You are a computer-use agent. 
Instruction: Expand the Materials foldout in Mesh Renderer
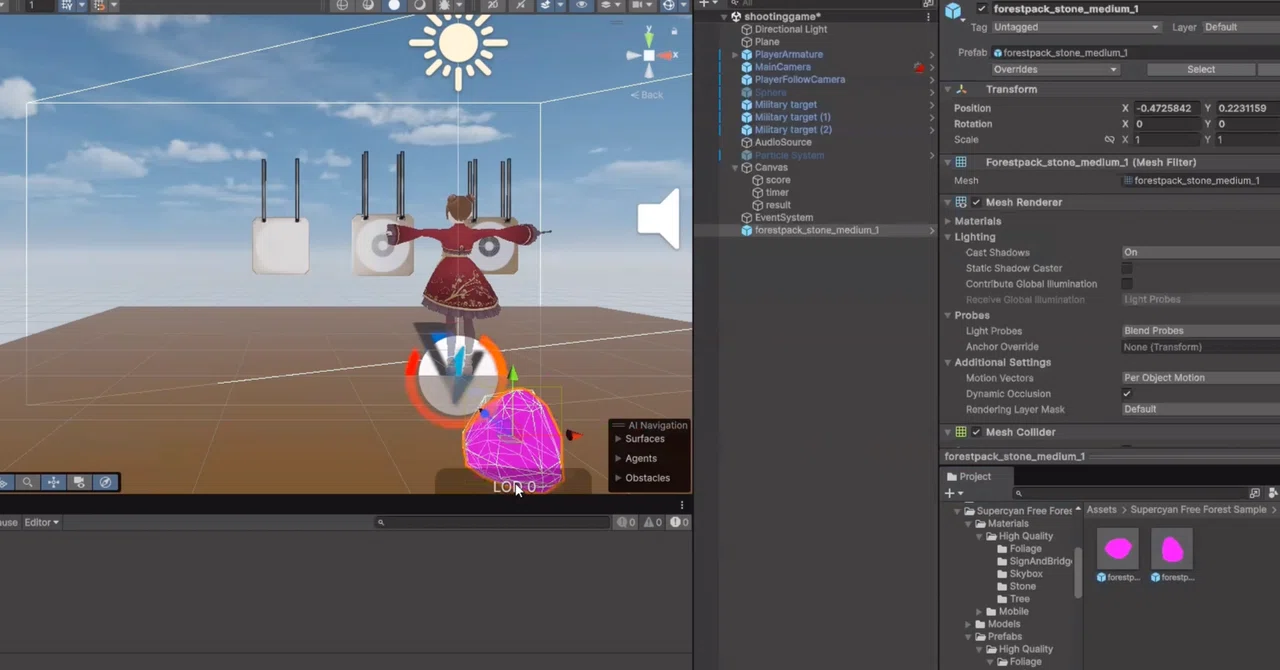pyautogui.click(x=948, y=221)
